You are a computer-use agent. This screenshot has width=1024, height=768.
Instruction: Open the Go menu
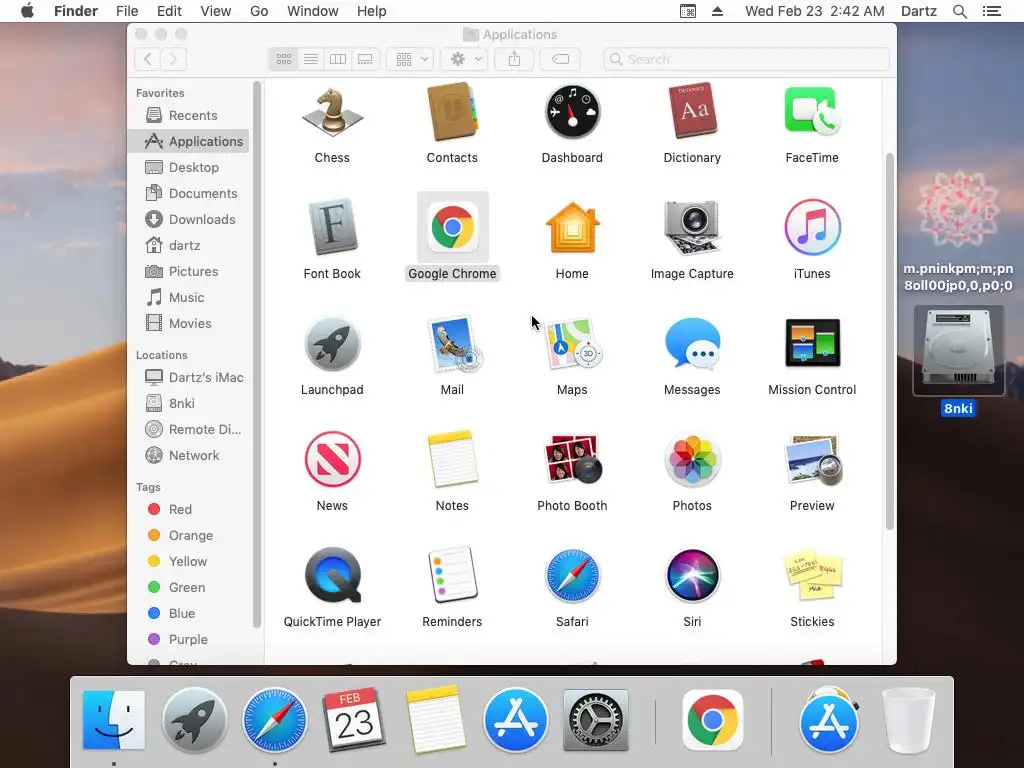(x=259, y=11)
